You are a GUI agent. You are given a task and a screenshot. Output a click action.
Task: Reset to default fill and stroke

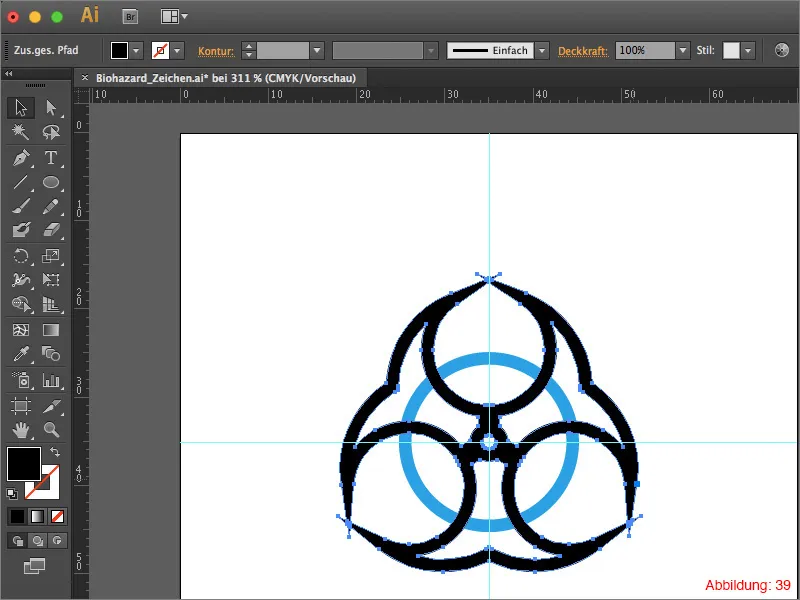(12, 493)
